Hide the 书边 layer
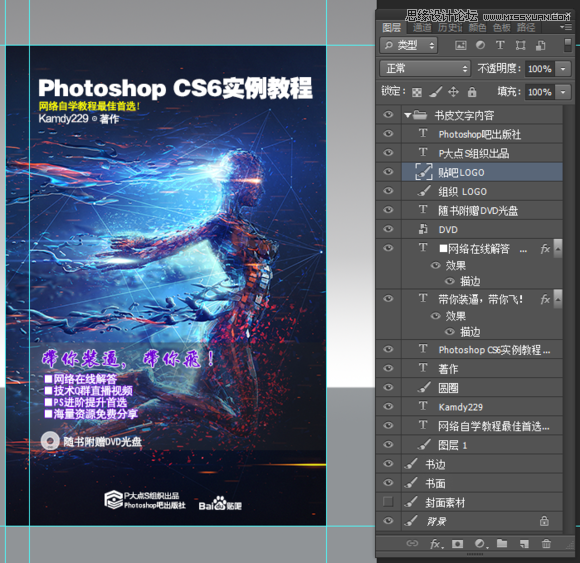 388,463
